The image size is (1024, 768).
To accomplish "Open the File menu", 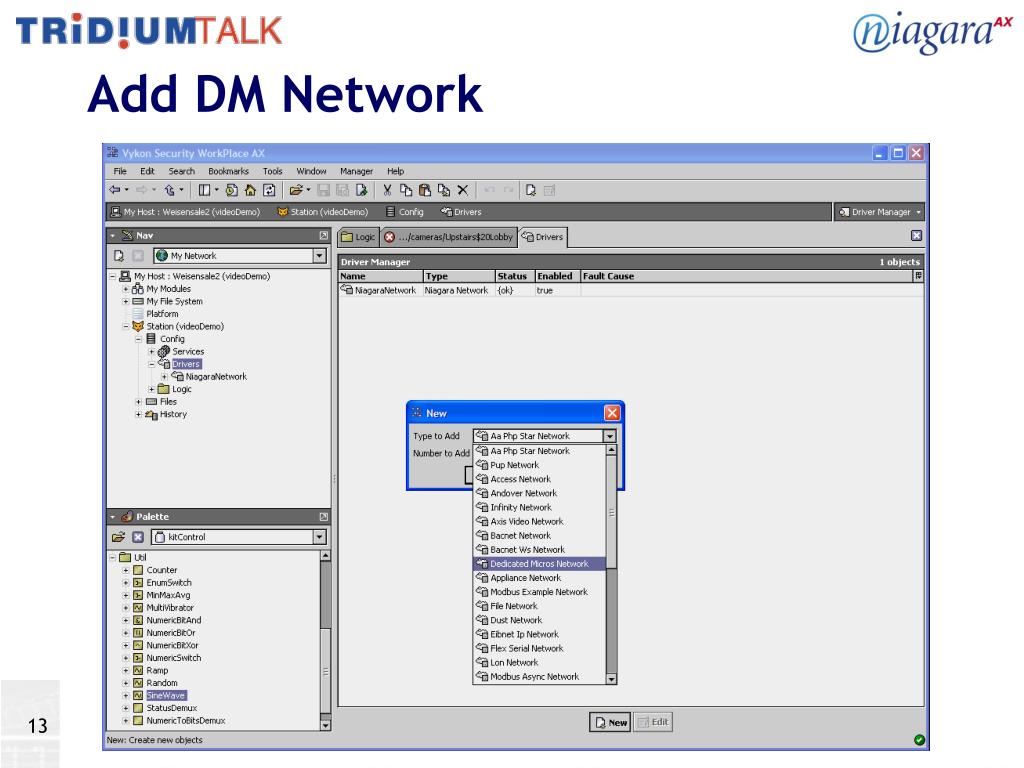I will click(120, 171).
